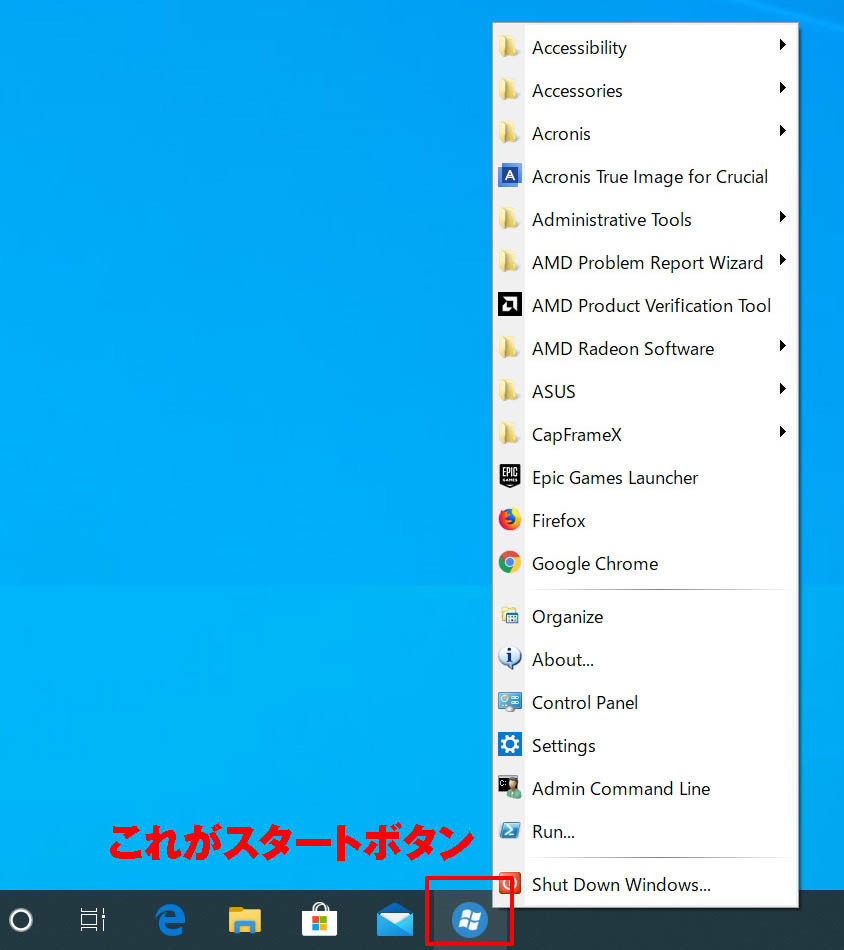Screen dimensions: 844x950
Task: Open the Accessories folder entry
Action: (645, 90)
